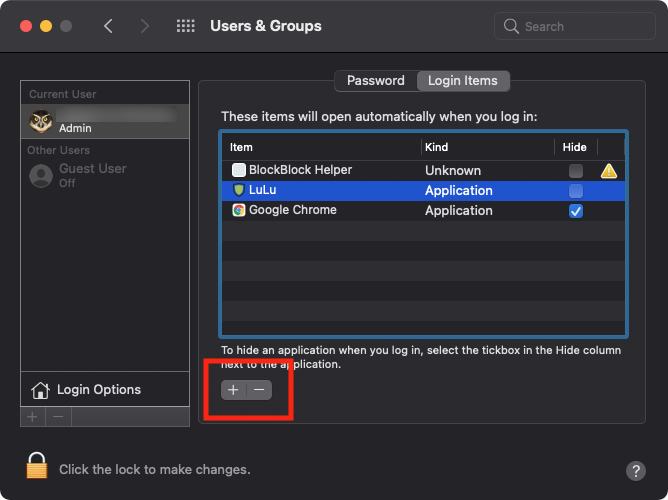Viewport: 668px width, 500px height.
Task: Select the Guest User avatar icon
Action: [x=41, y=175]
